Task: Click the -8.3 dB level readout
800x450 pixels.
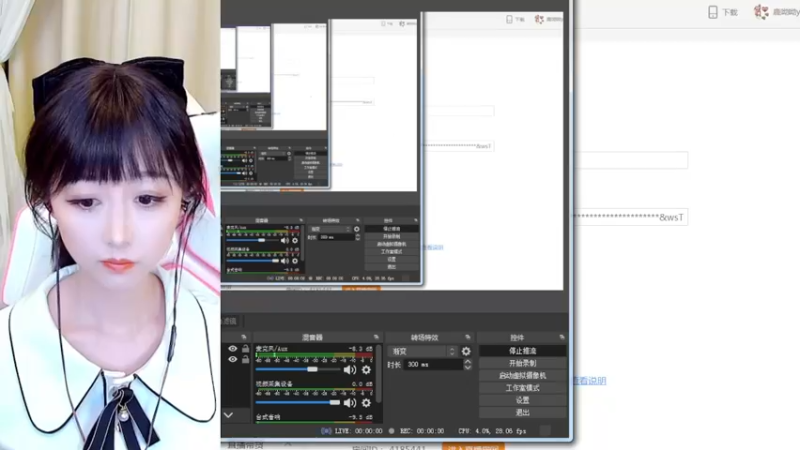Action: [x=360, y=349]
